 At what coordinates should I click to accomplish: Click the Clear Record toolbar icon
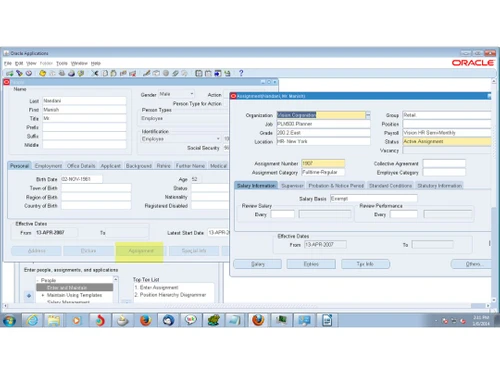pyautogui.click(x=123, y=73)
